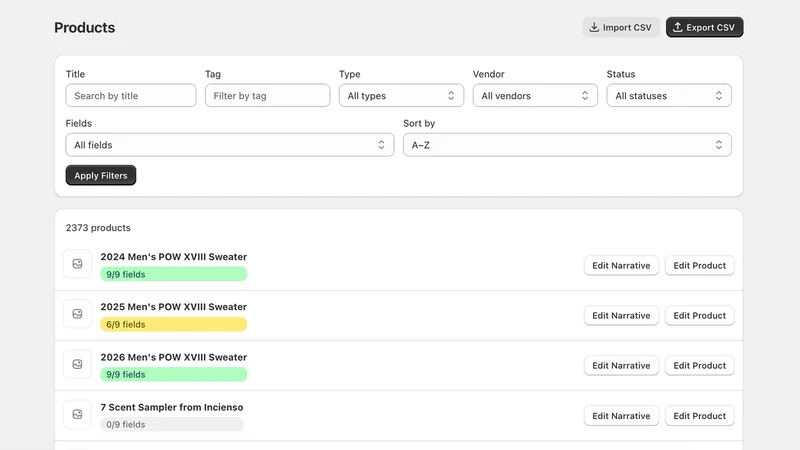The height and width of the screenshot is (450, 800).
Task: Click the chevron arrows in the Type select
Action: click(x=451, y=95)
